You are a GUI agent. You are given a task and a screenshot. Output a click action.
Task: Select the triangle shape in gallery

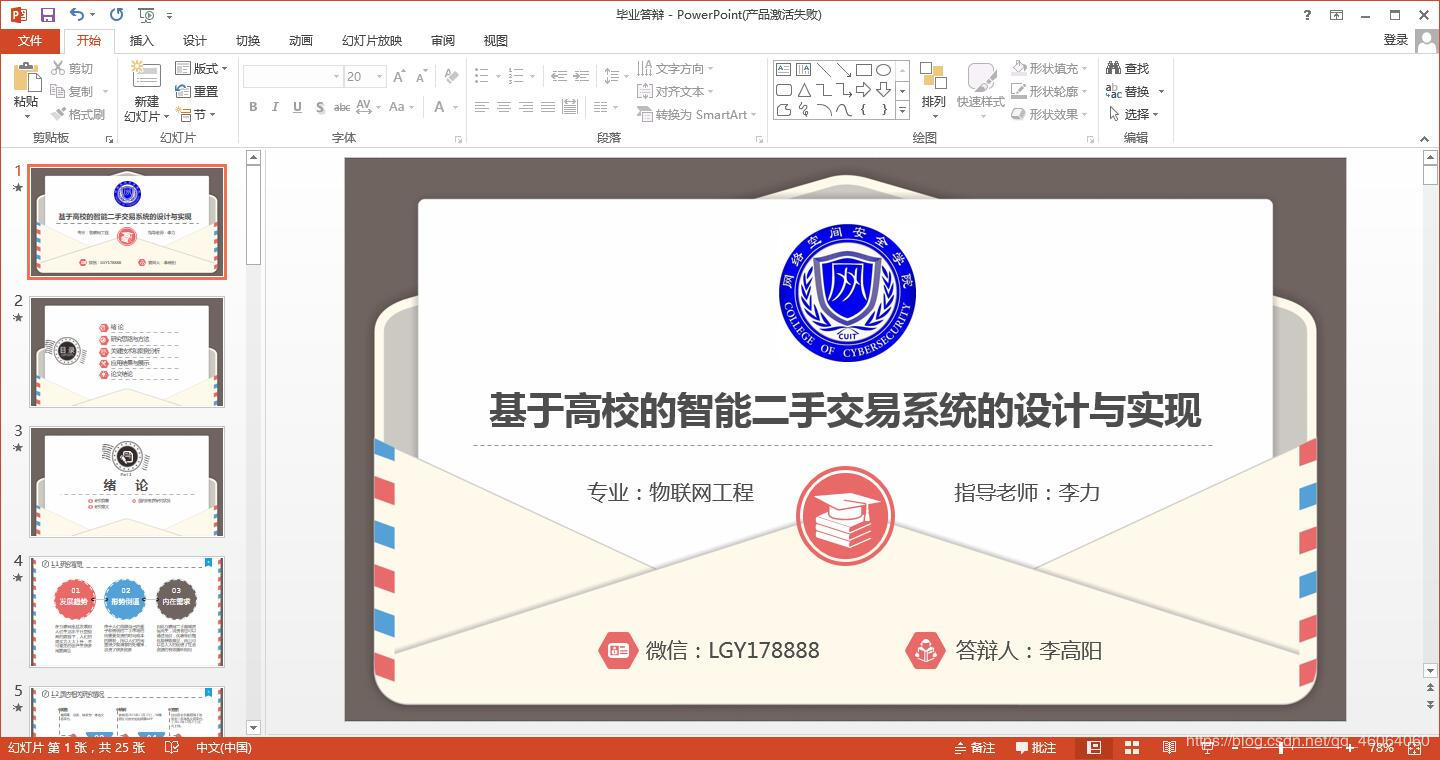(803, 90)
